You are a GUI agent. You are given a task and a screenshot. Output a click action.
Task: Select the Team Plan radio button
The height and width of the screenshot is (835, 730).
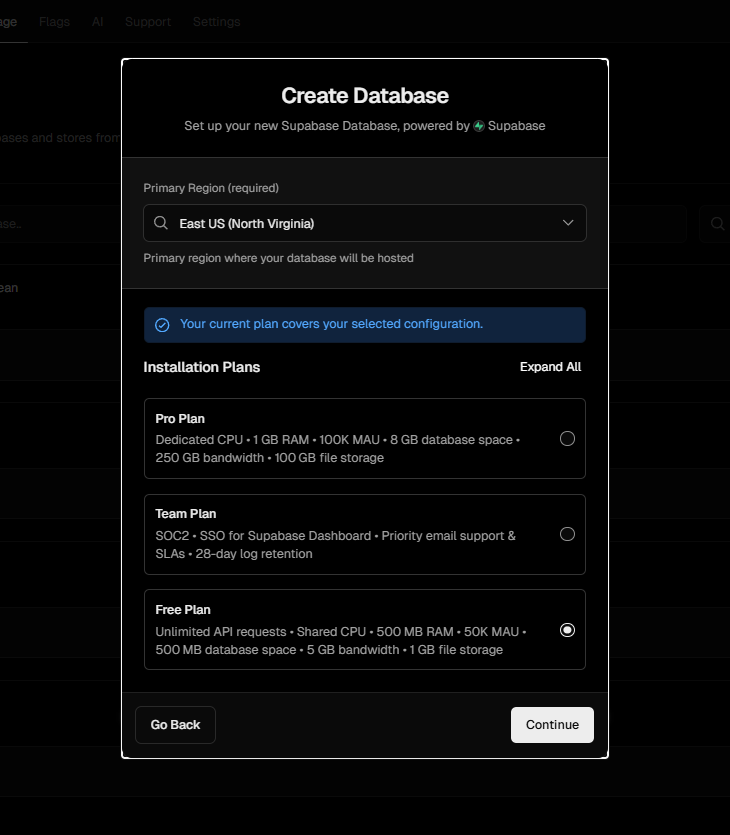[567, 534]
